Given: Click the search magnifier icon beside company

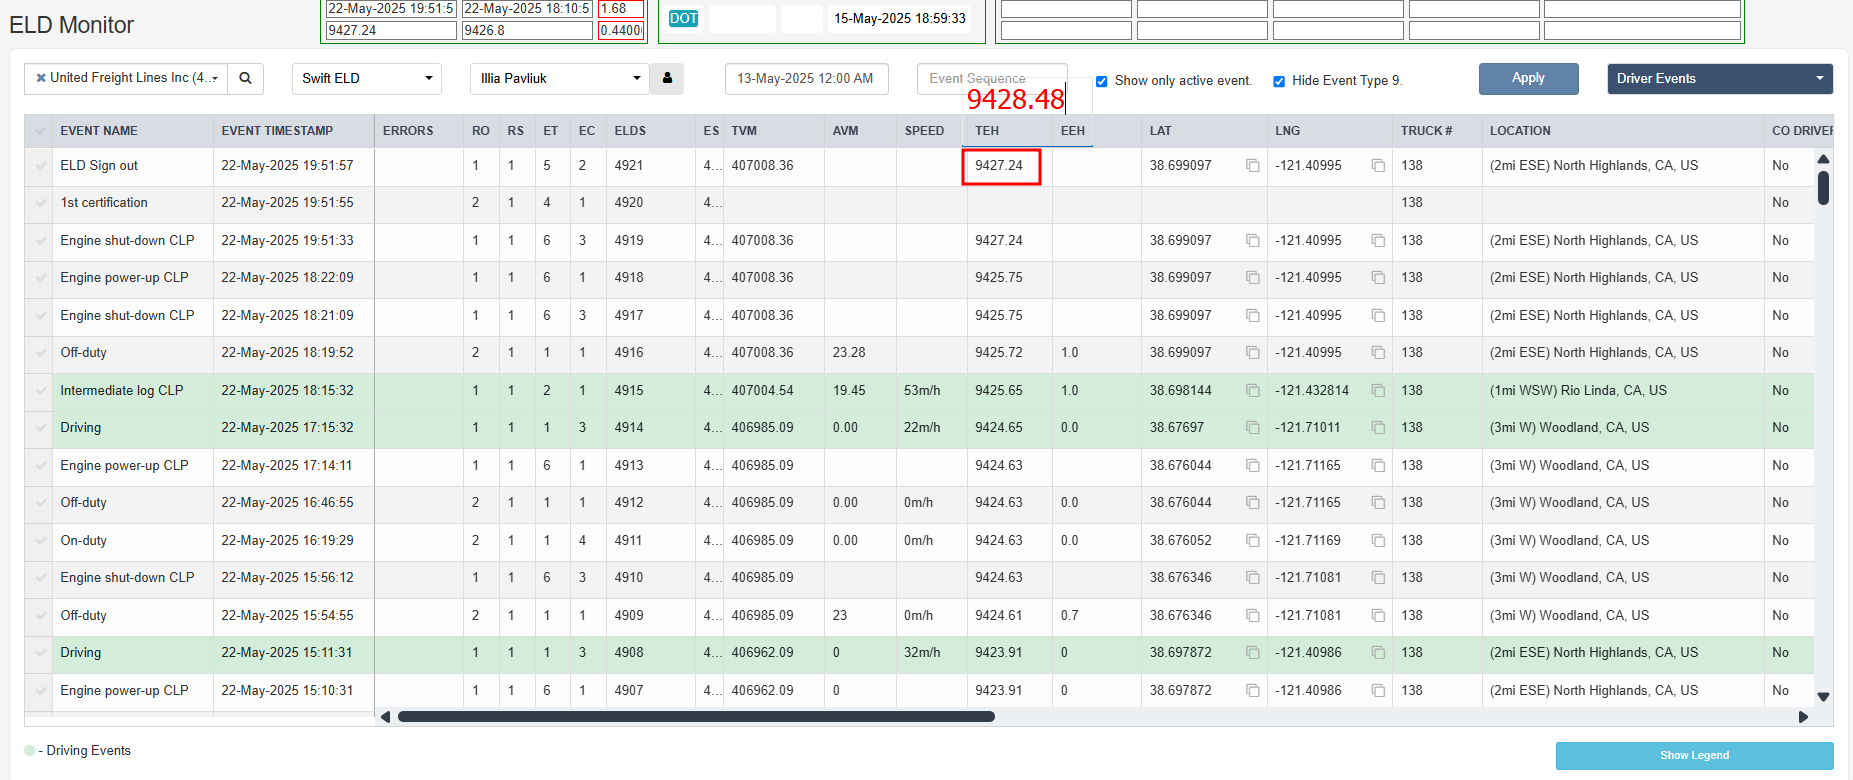Looking at the screenshot, I should tap(245, 78).
